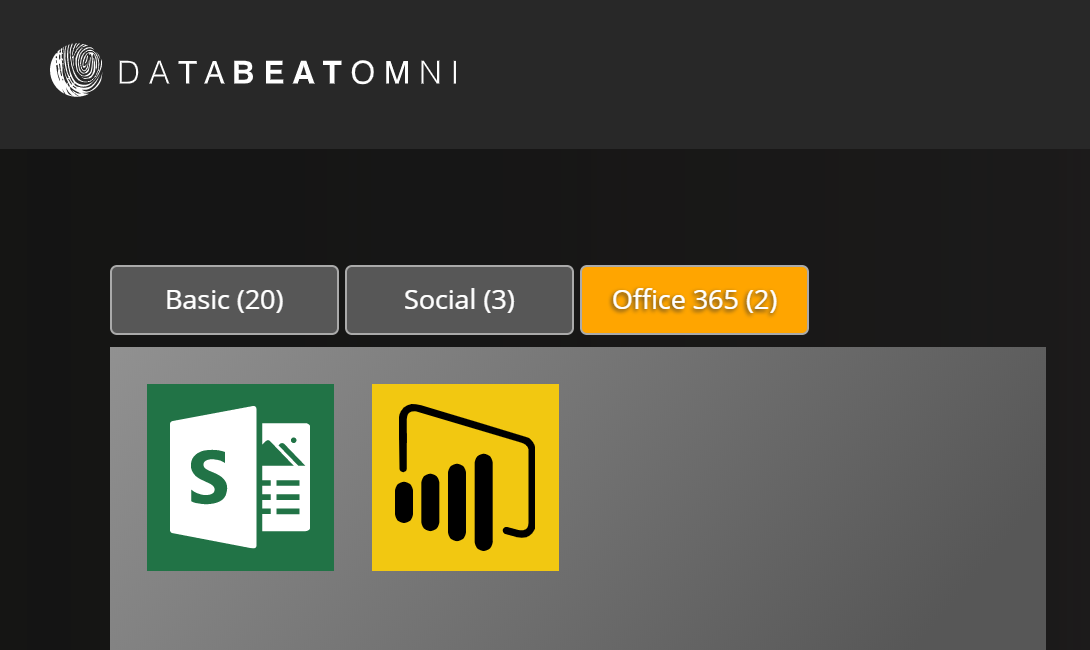Click the dark header bar
Viewport: 1090px width, 650px height.
tap(700, 75)
